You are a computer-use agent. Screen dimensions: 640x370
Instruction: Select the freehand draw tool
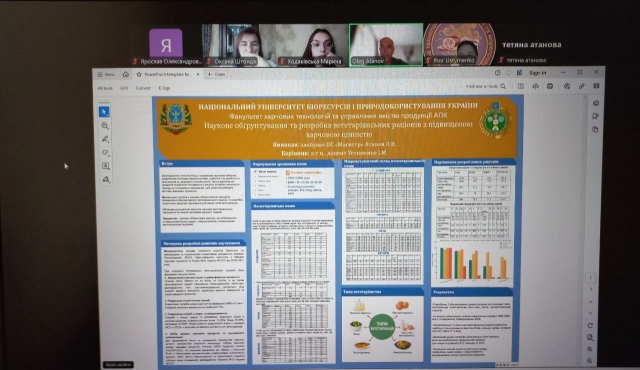click(x=105, y=153)
